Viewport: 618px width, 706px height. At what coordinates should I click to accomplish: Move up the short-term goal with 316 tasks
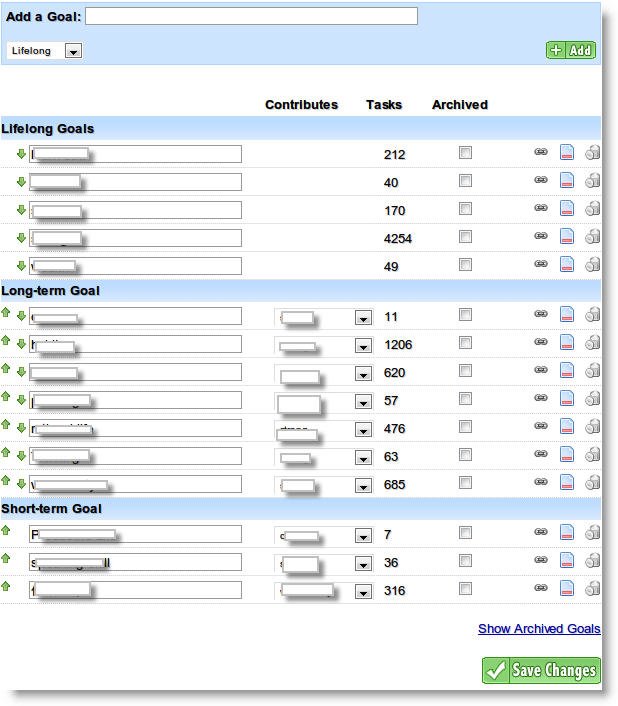click(5, 586)
